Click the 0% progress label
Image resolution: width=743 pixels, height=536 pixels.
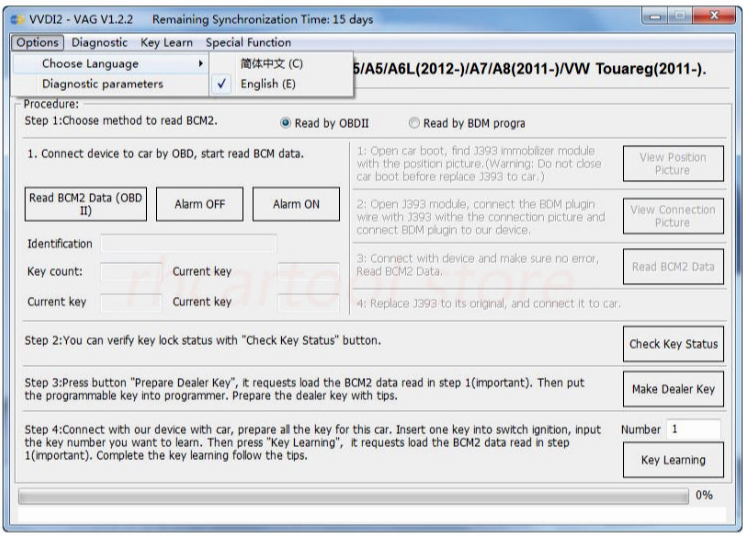[704, 495]
